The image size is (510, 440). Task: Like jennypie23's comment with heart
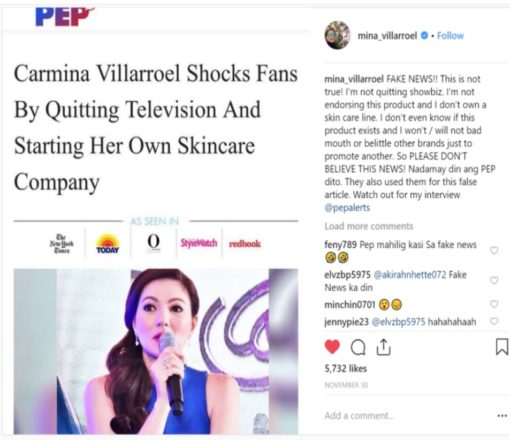(494, 321)
